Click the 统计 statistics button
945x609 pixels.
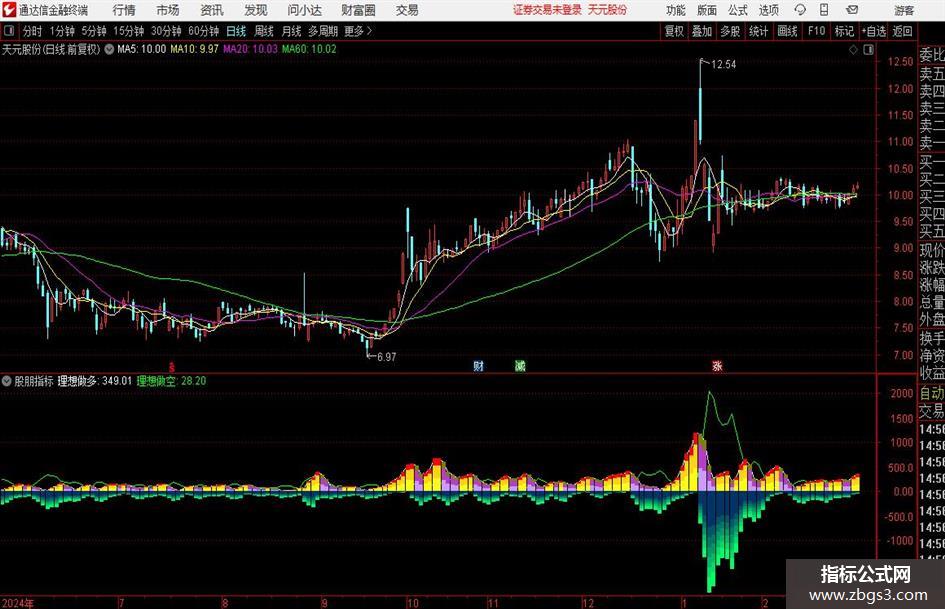coord(758,31)
